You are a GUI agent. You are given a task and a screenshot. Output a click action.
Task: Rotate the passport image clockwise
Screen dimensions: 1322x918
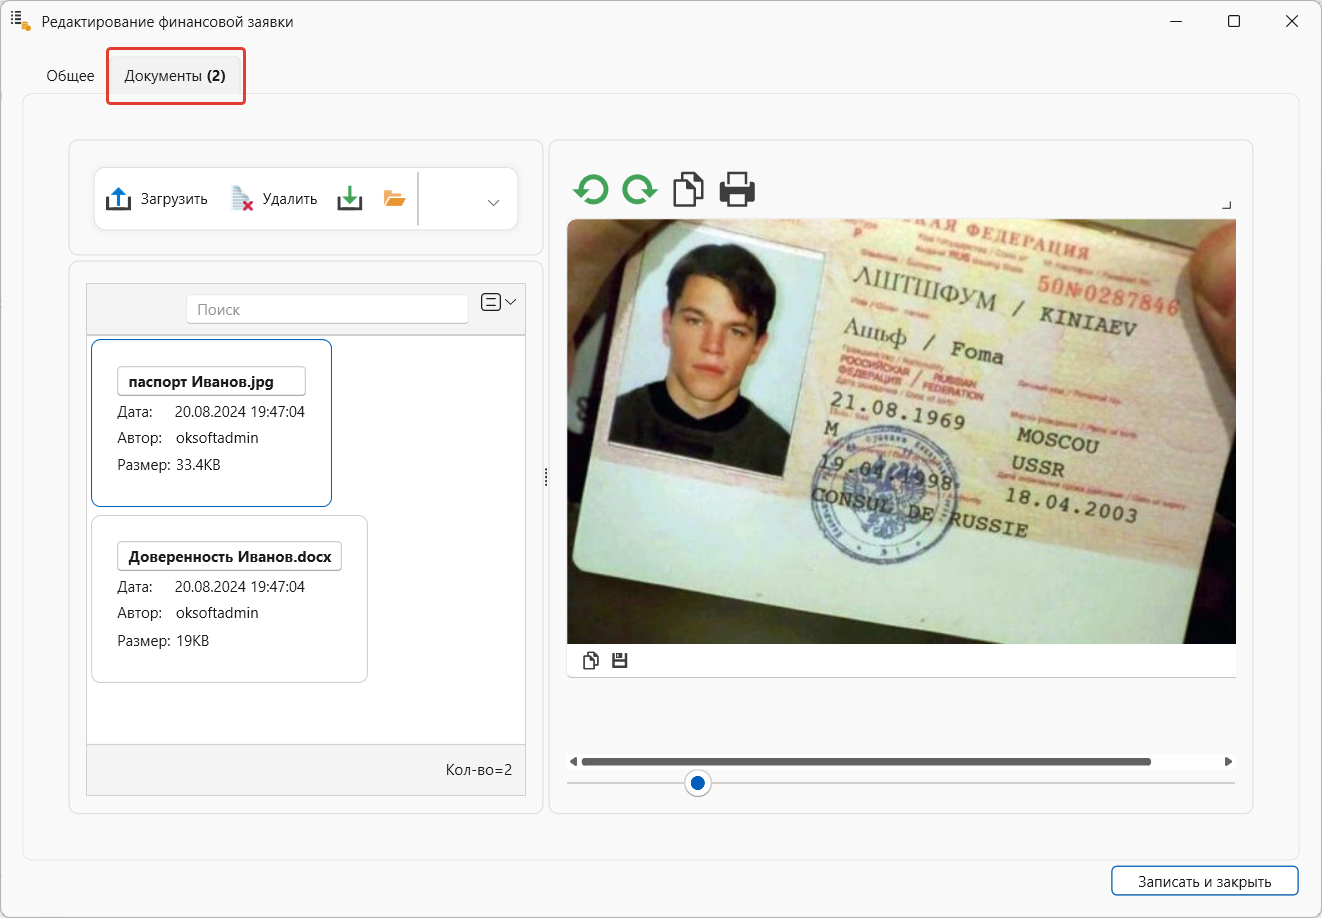pos(639,189)
